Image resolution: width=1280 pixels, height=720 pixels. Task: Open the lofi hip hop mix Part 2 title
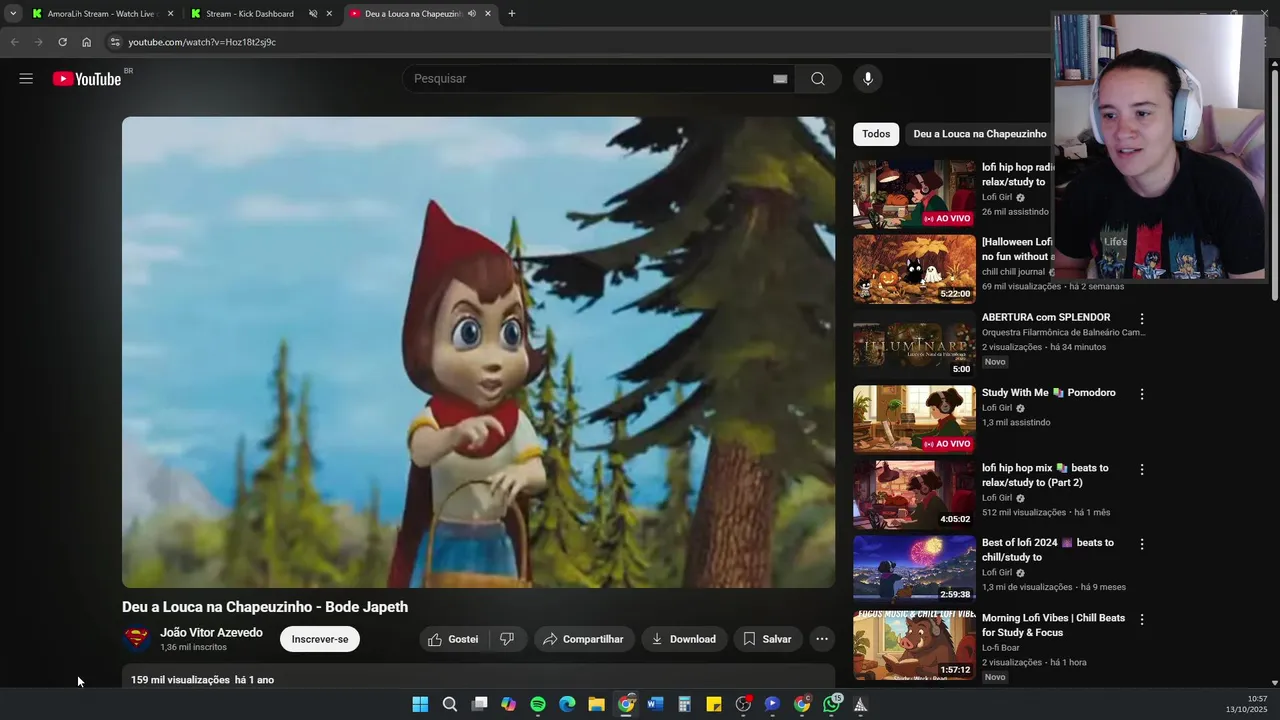[1045, 475]
